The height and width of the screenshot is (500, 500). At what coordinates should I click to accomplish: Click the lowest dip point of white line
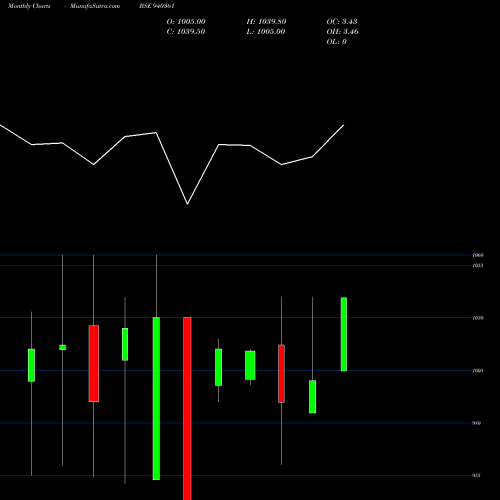(187, 204)
